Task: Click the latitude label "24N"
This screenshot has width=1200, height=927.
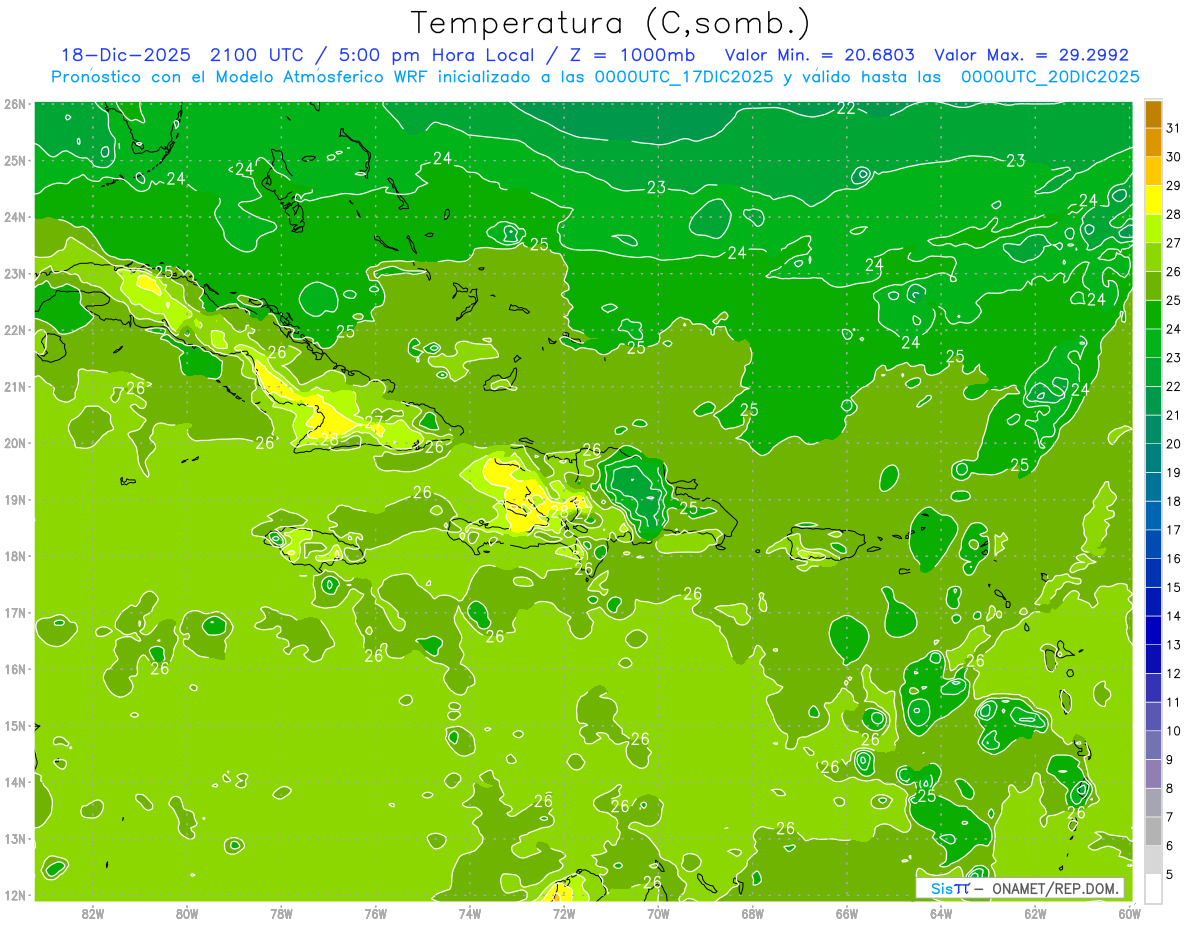Action: coord(14,217)
